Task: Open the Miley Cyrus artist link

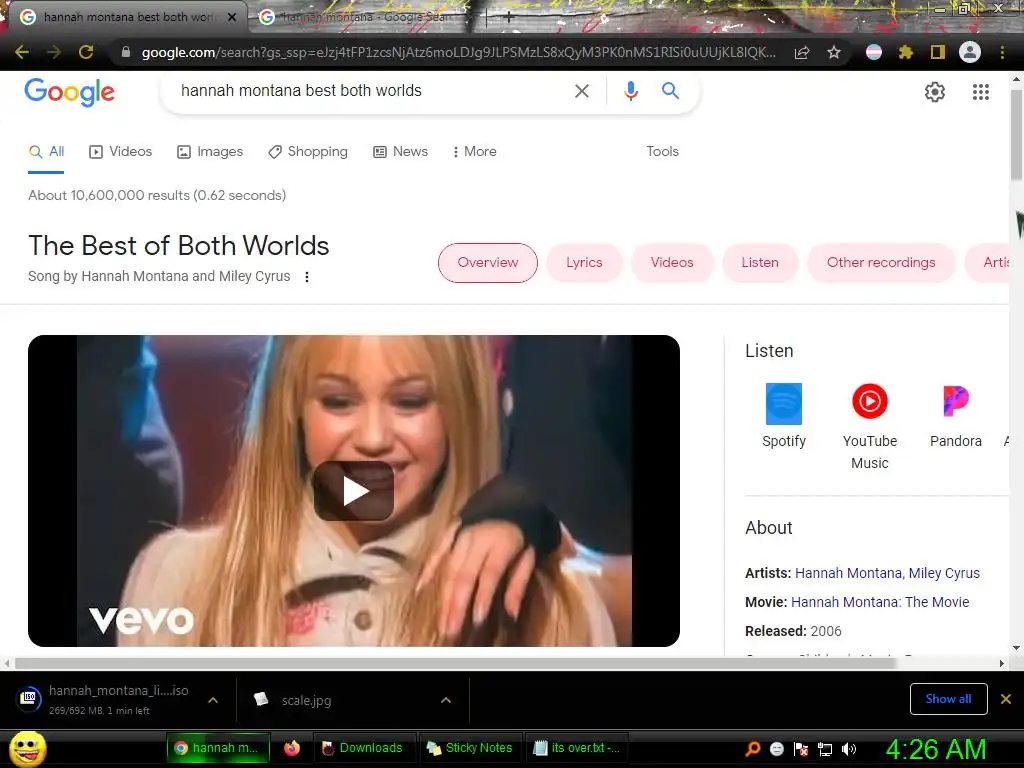Action: [944, 573]
